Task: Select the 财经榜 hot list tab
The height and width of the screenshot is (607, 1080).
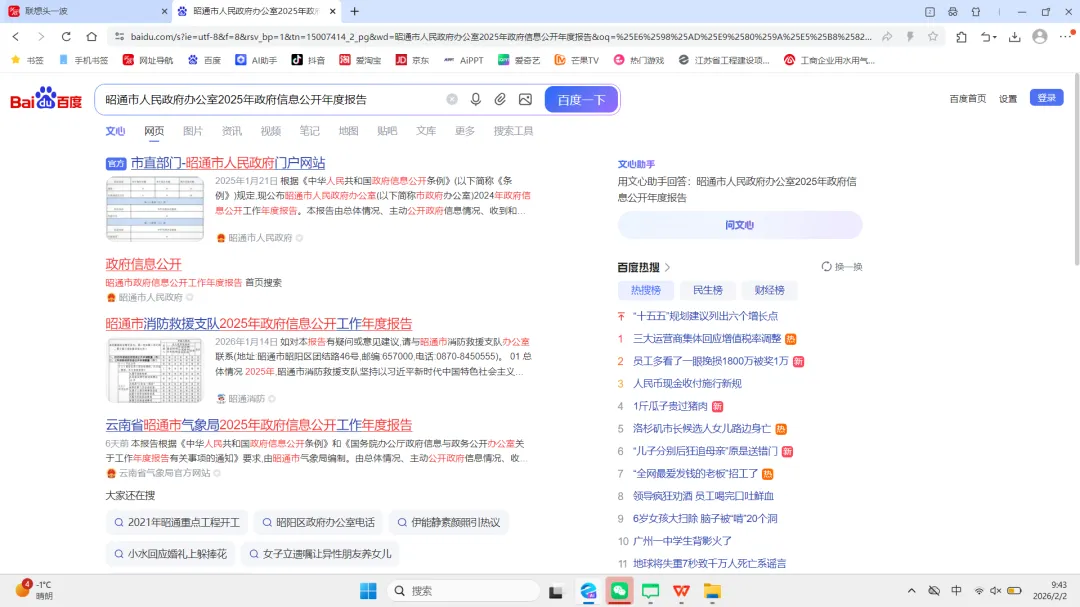Action: 769,290
